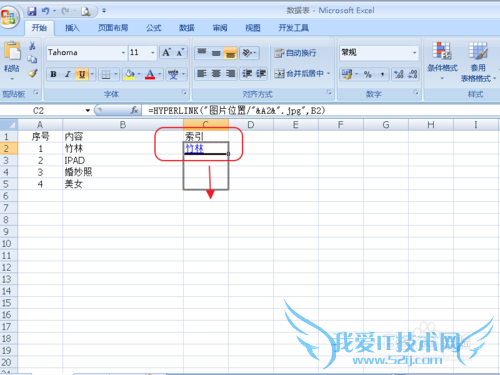The image size is (500, 375).
Task: Select the Format Painter brush
Action: click(32, 73)
